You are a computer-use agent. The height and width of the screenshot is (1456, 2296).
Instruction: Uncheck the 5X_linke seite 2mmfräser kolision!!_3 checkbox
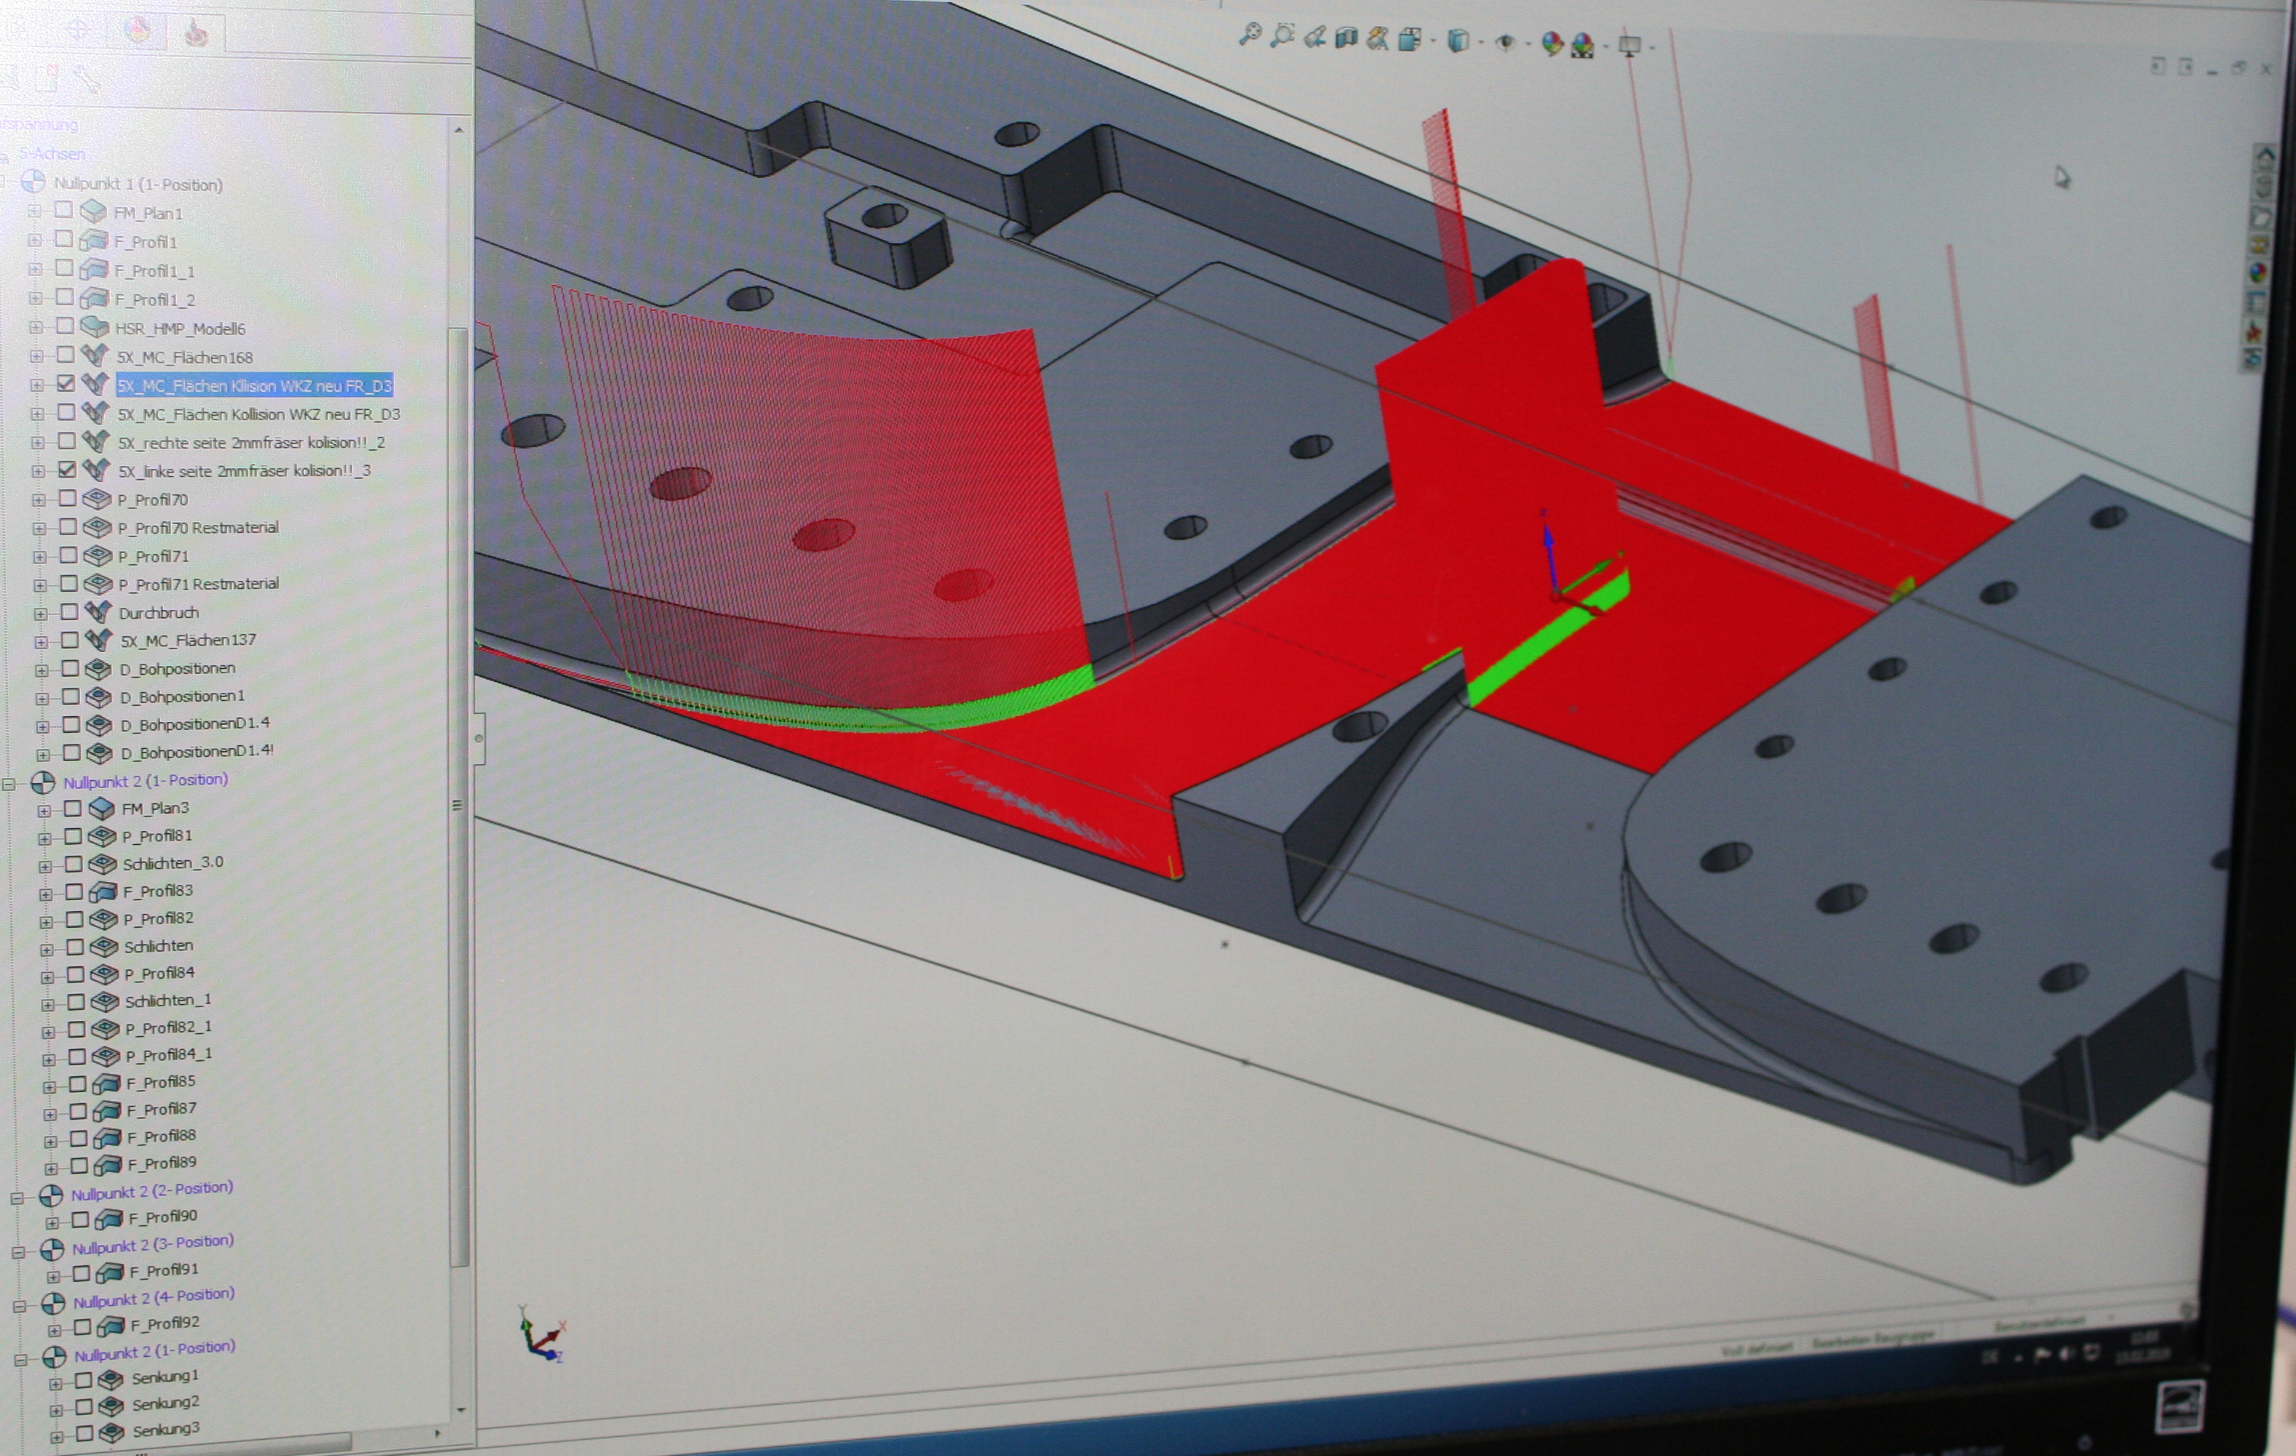(x=68, y=470)
